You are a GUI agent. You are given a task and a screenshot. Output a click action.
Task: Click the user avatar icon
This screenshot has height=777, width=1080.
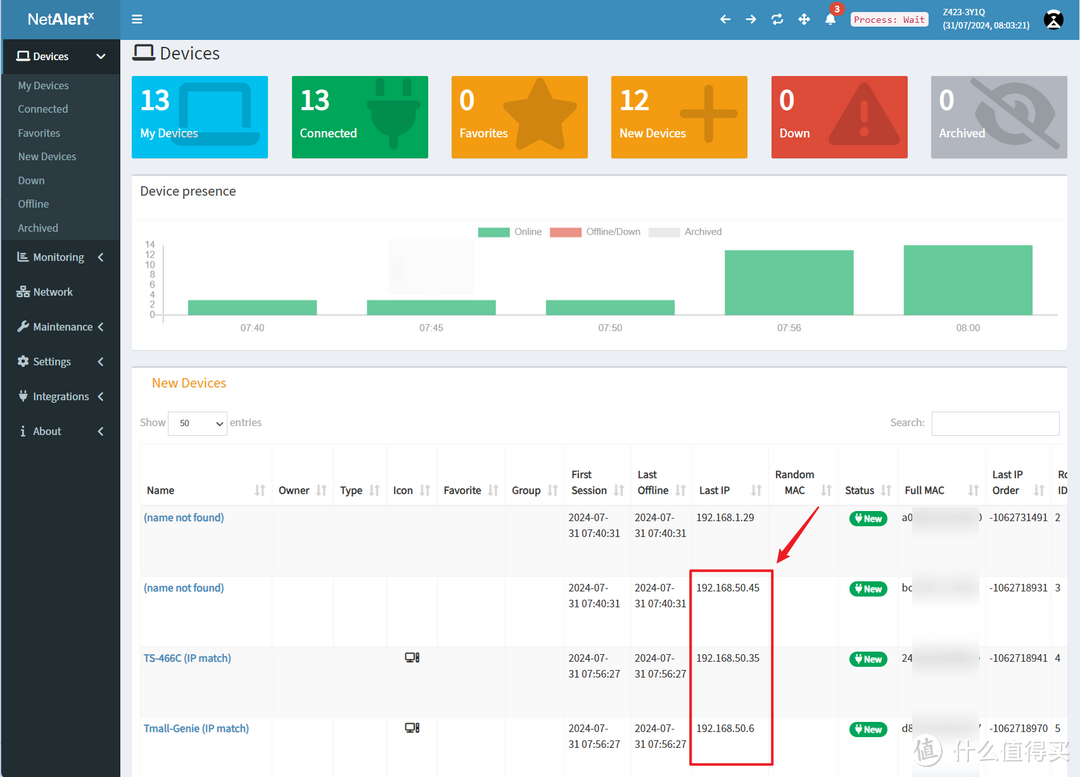1053,19
